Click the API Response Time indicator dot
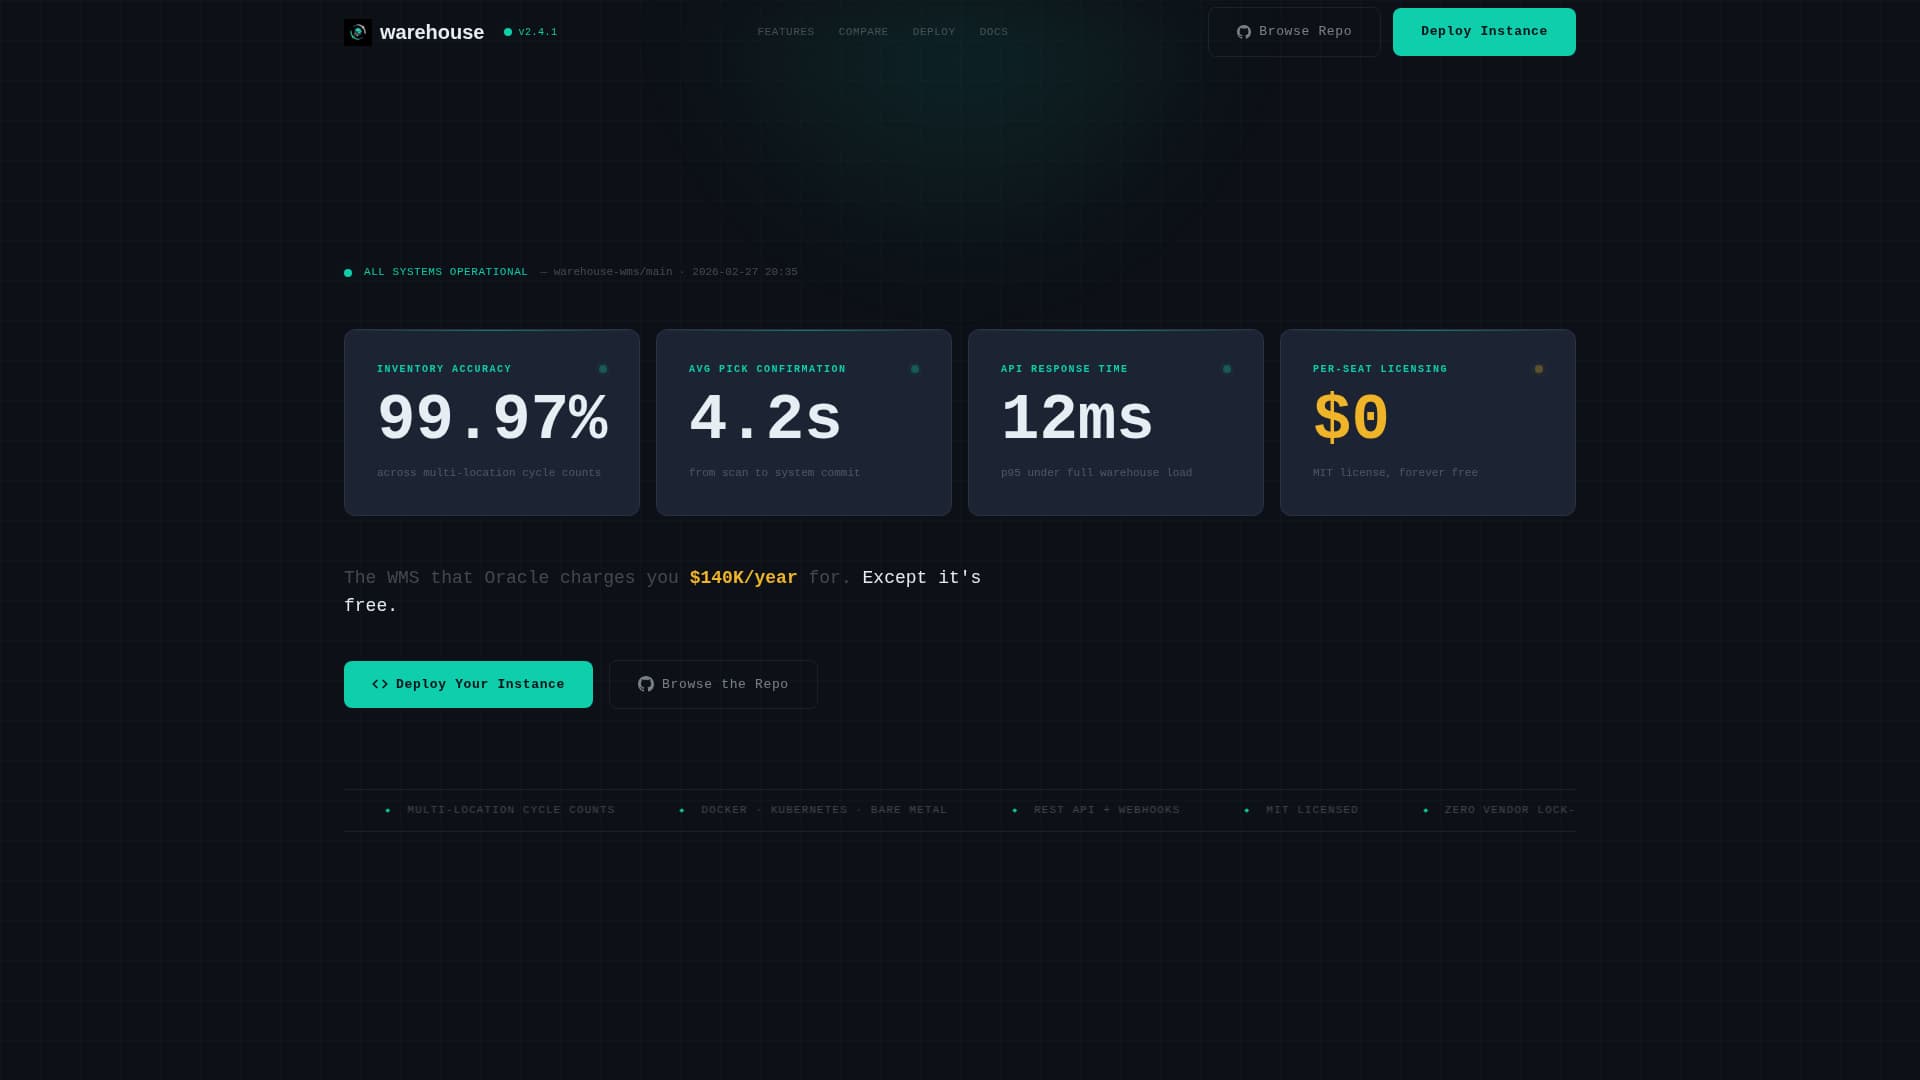 1227,369
